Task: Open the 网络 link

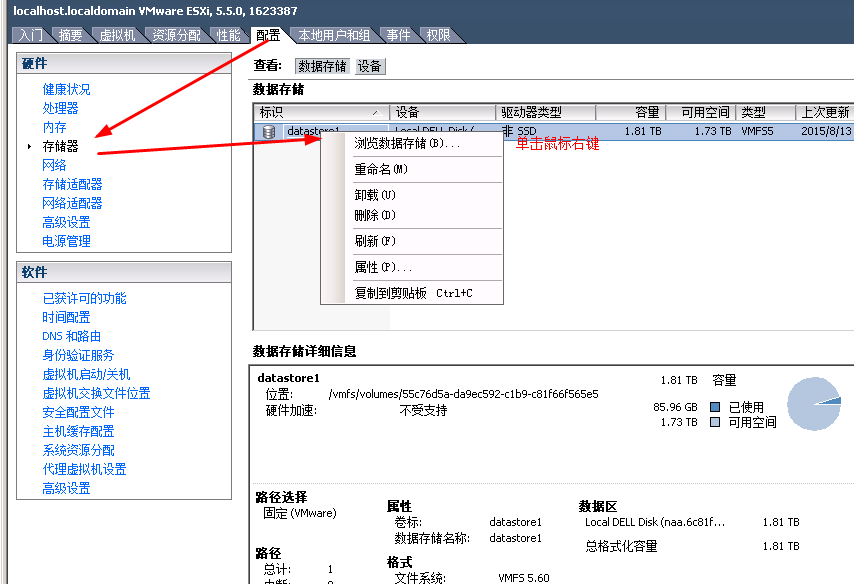Action: pos(54,165)
